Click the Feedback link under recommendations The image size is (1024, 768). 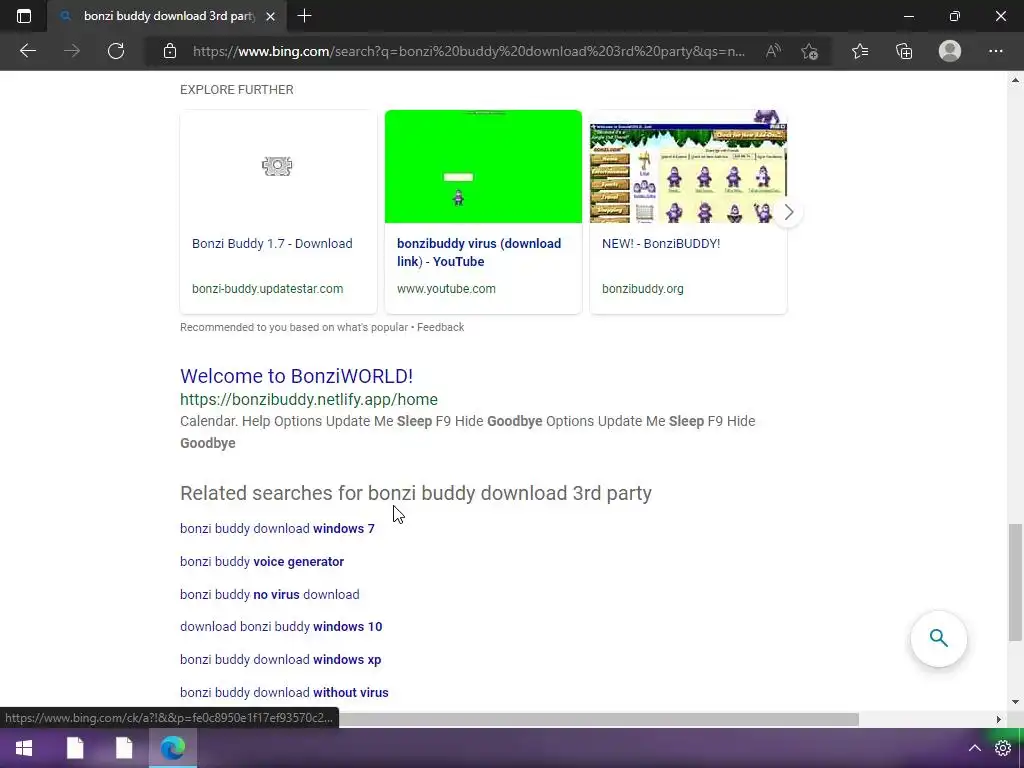tap(440, 327)
